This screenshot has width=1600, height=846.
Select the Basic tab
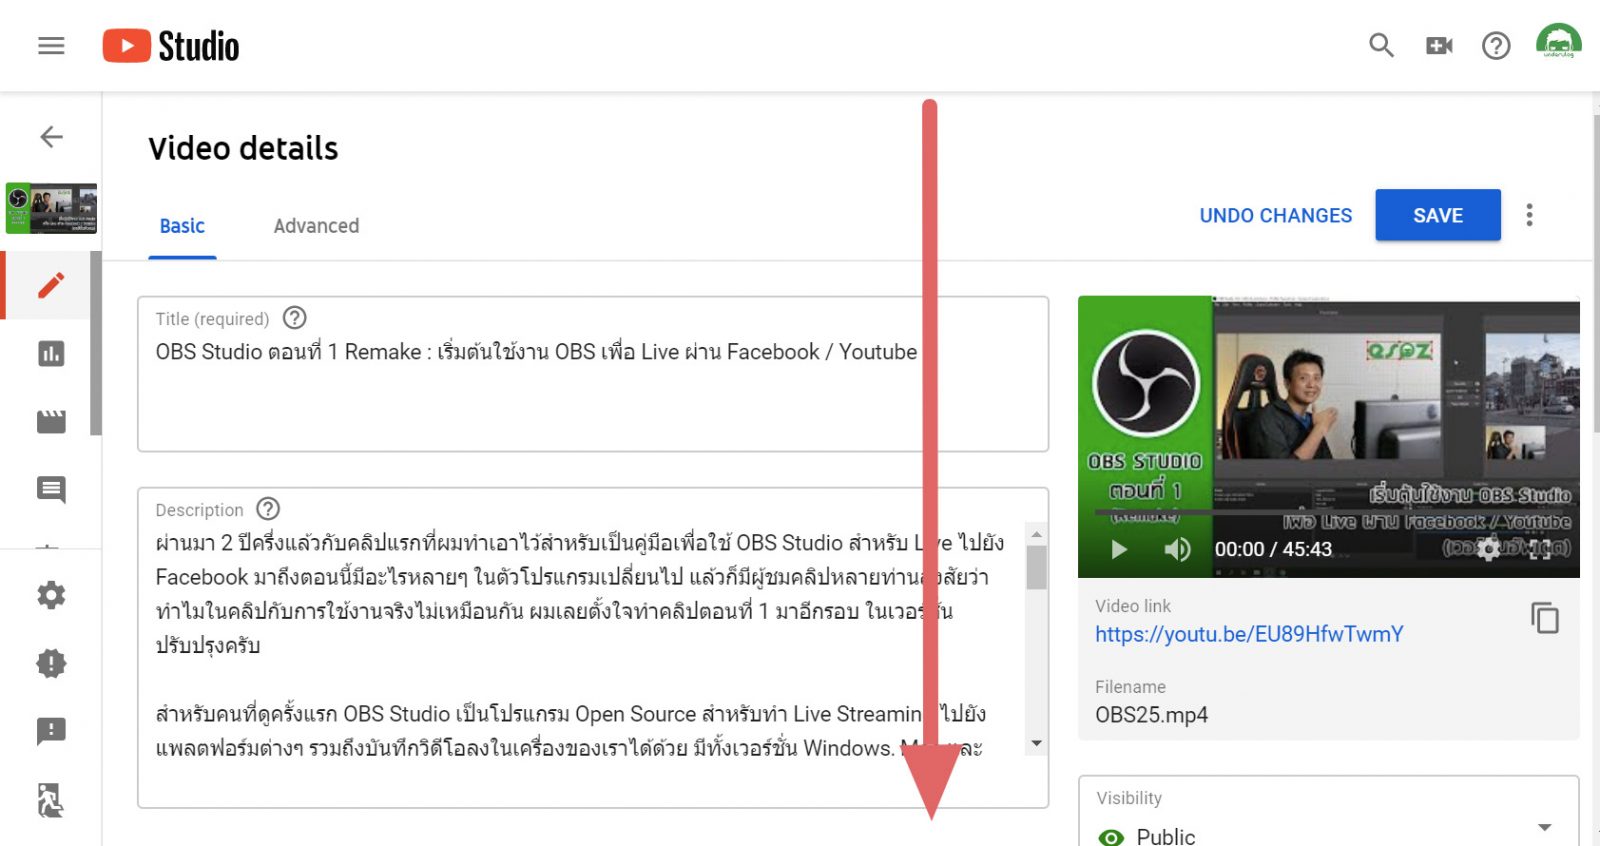pos(182,226)
